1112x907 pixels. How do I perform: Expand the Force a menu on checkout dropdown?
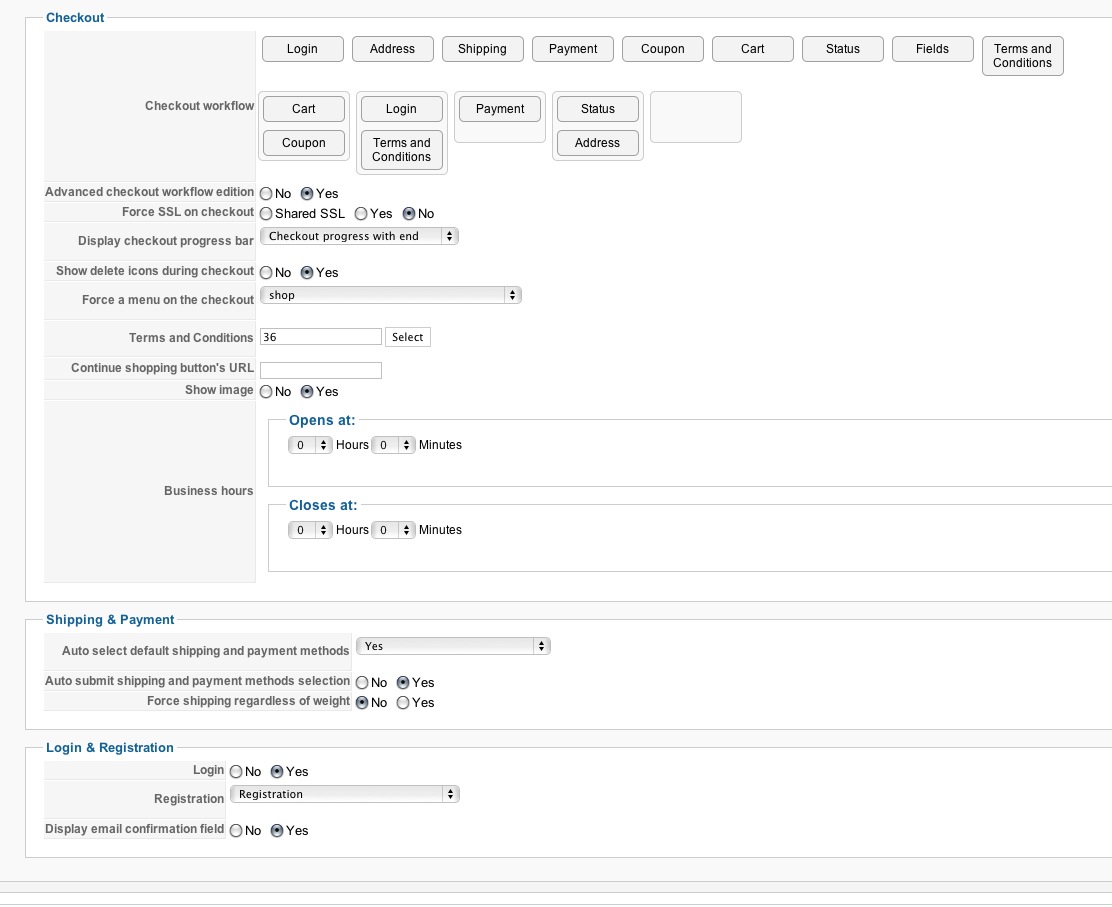coord(390,295)
